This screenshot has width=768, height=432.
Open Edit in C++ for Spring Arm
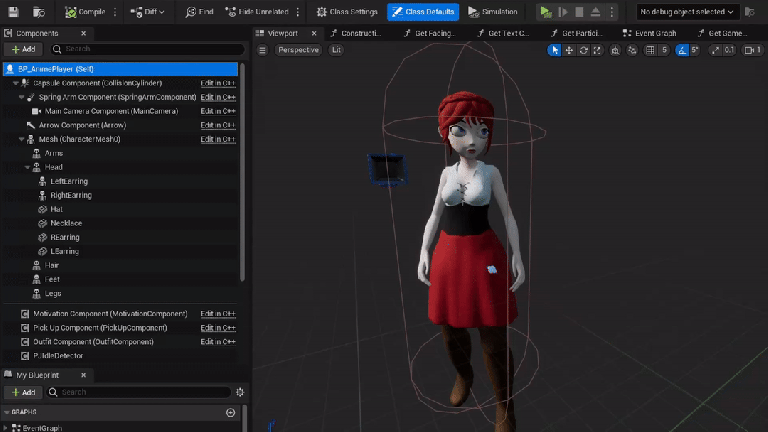click(218, 97)
